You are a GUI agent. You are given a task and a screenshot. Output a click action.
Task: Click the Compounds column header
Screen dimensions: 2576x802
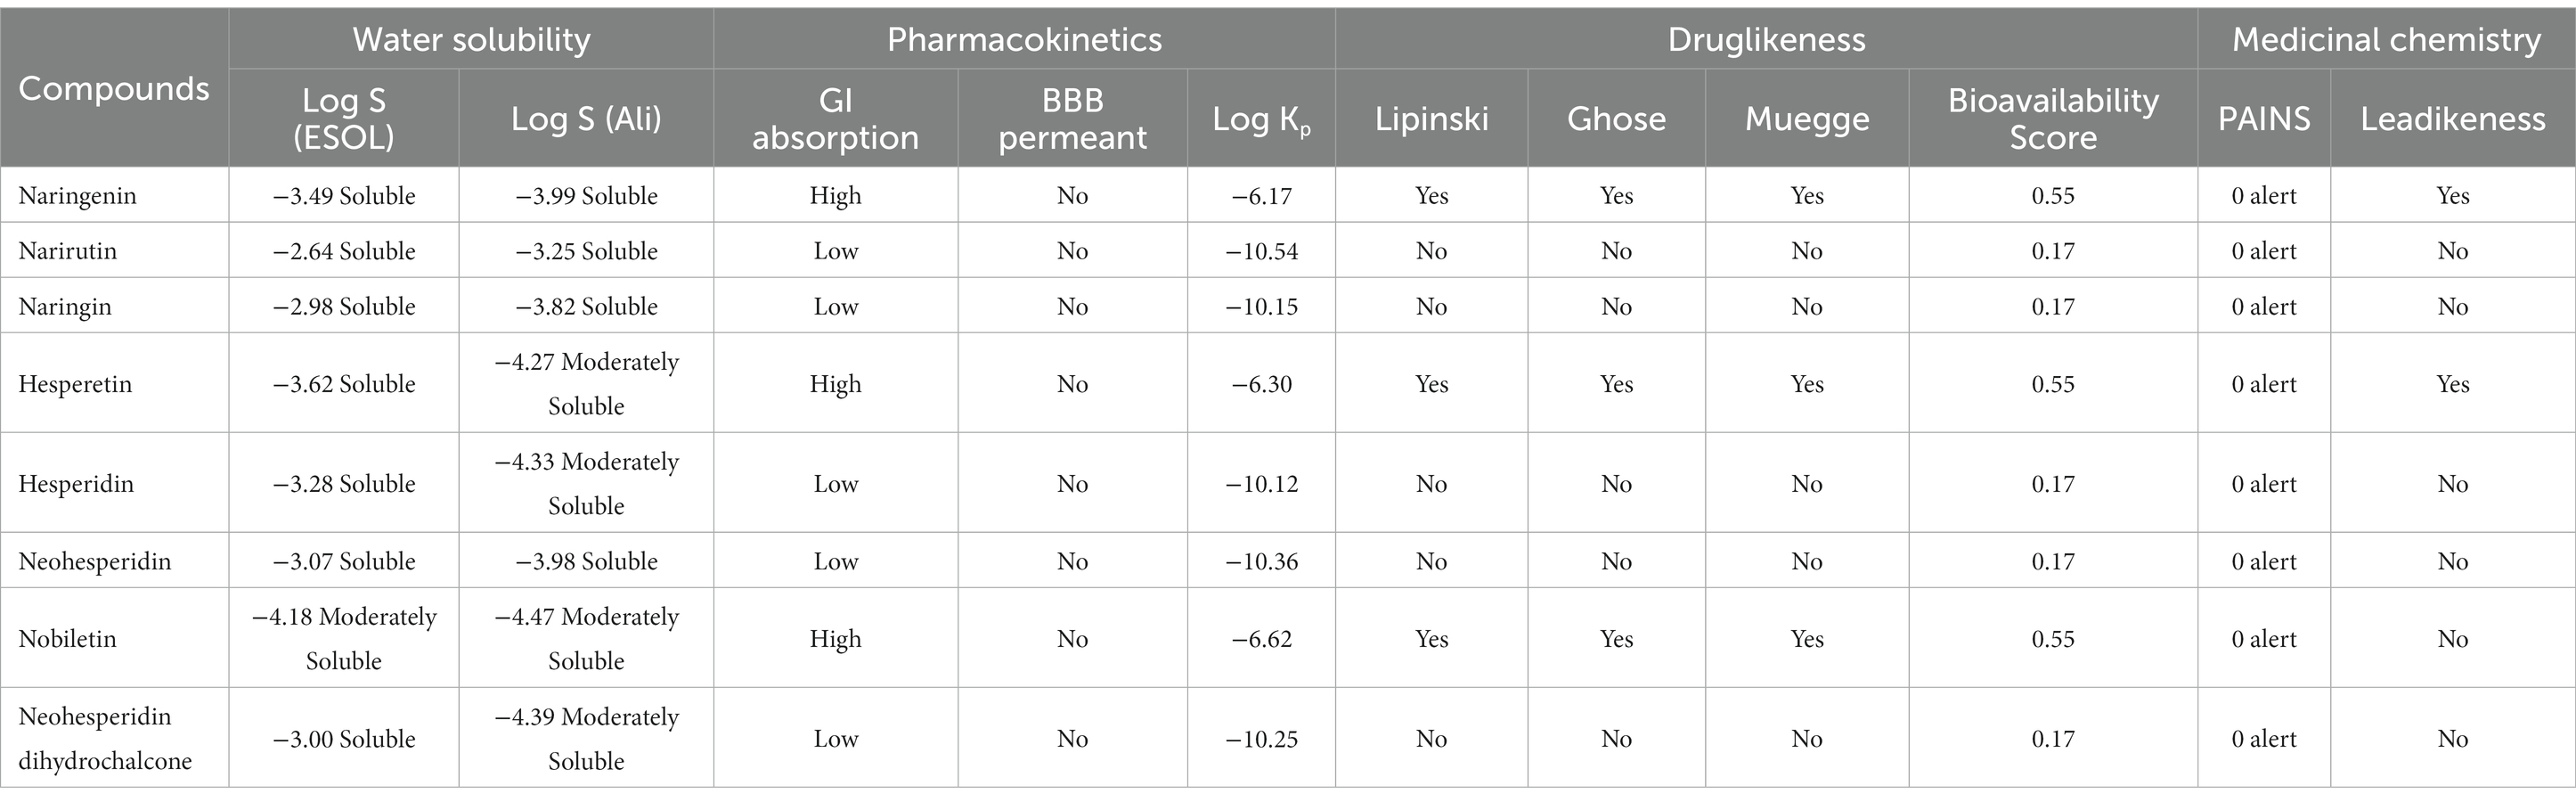coord(114,89)
